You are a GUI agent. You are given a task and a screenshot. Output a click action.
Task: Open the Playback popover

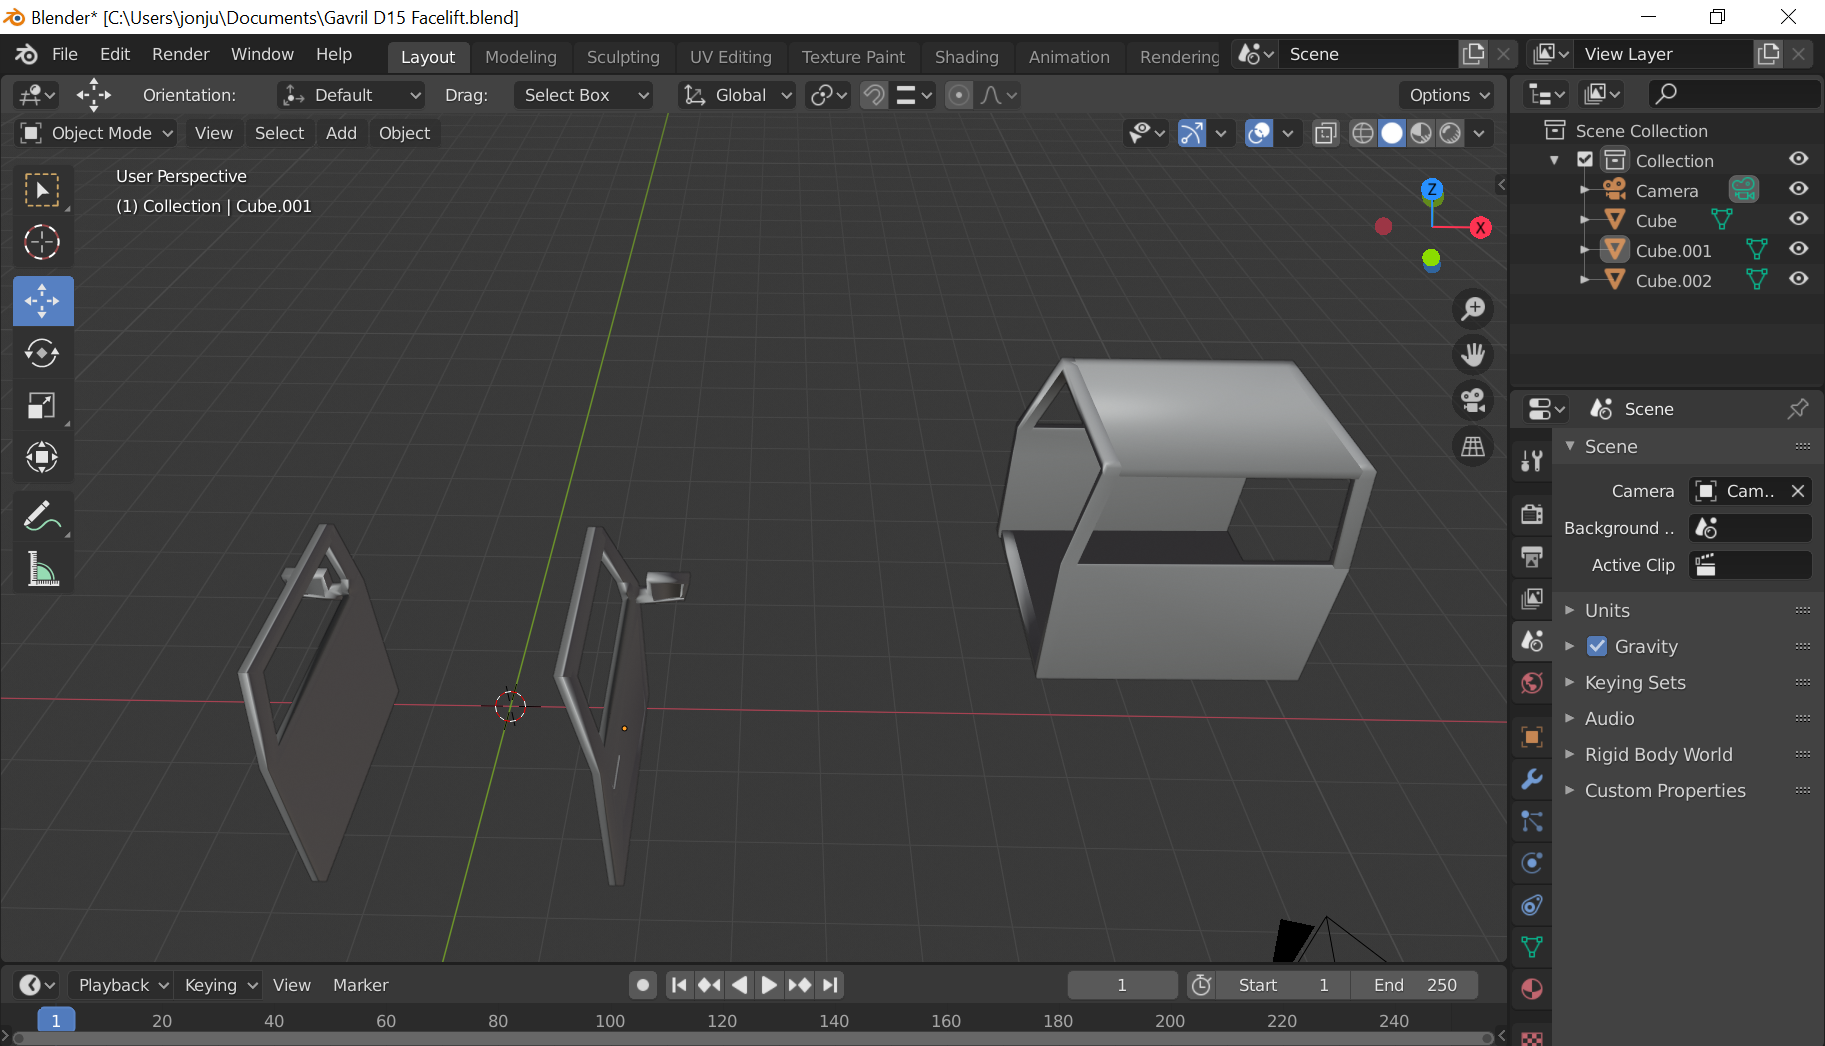click(122, 985)
